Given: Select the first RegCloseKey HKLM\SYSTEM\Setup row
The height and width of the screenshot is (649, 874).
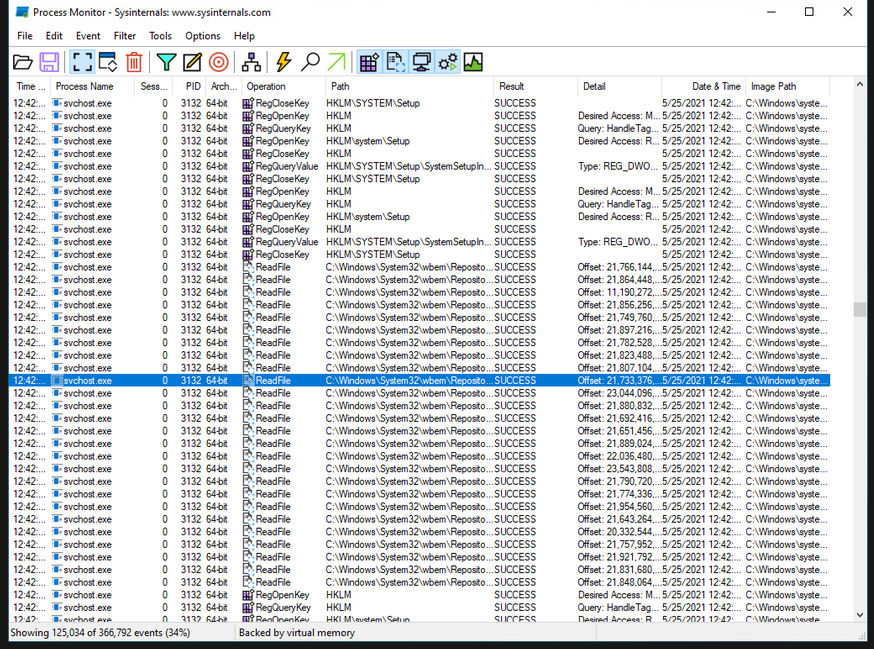Looking at the screenshot, I should (420, 103).
